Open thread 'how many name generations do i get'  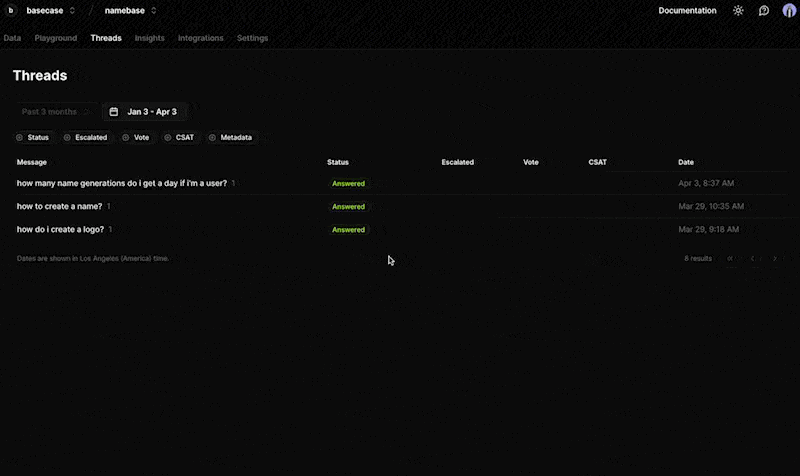pyautogui.click(x=122, y=183)
